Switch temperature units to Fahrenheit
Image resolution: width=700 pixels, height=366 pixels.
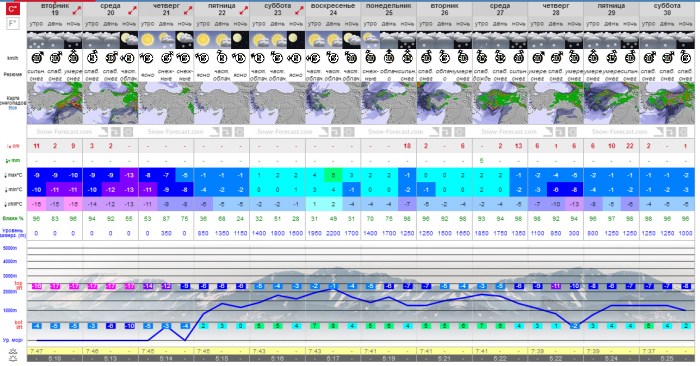(x=13, y=23)
